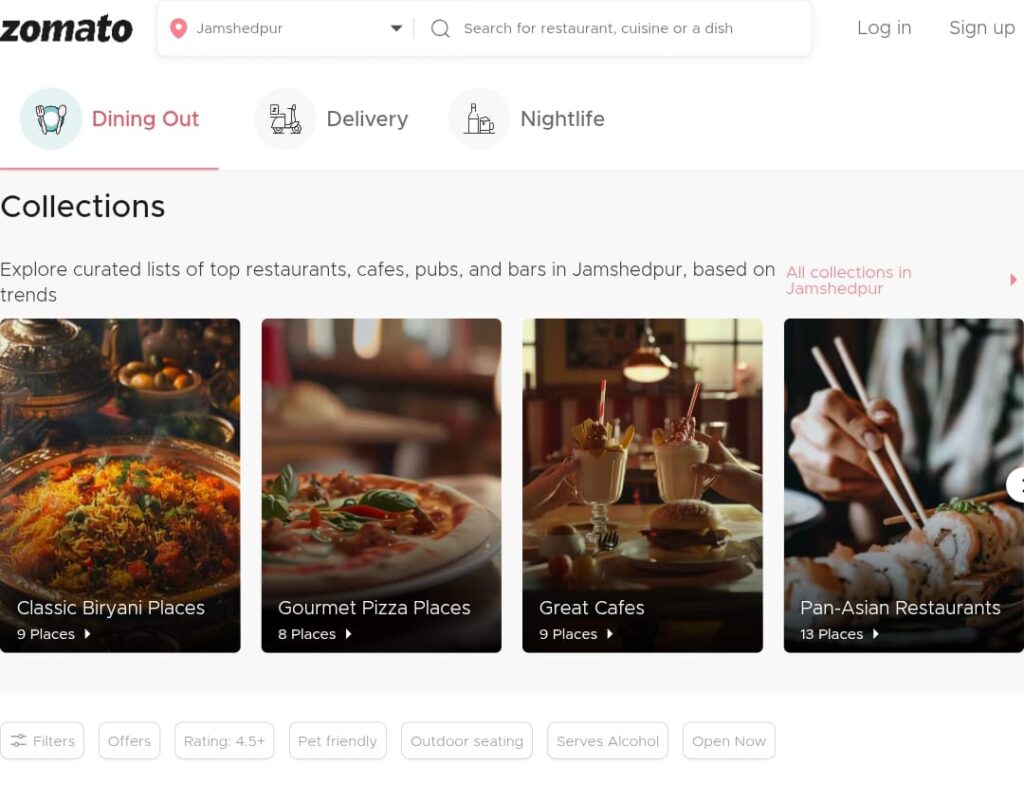The height and width of the screenshot is (802, 1024).
Task: Click the Sign up link
Action: tap(981, 28)
